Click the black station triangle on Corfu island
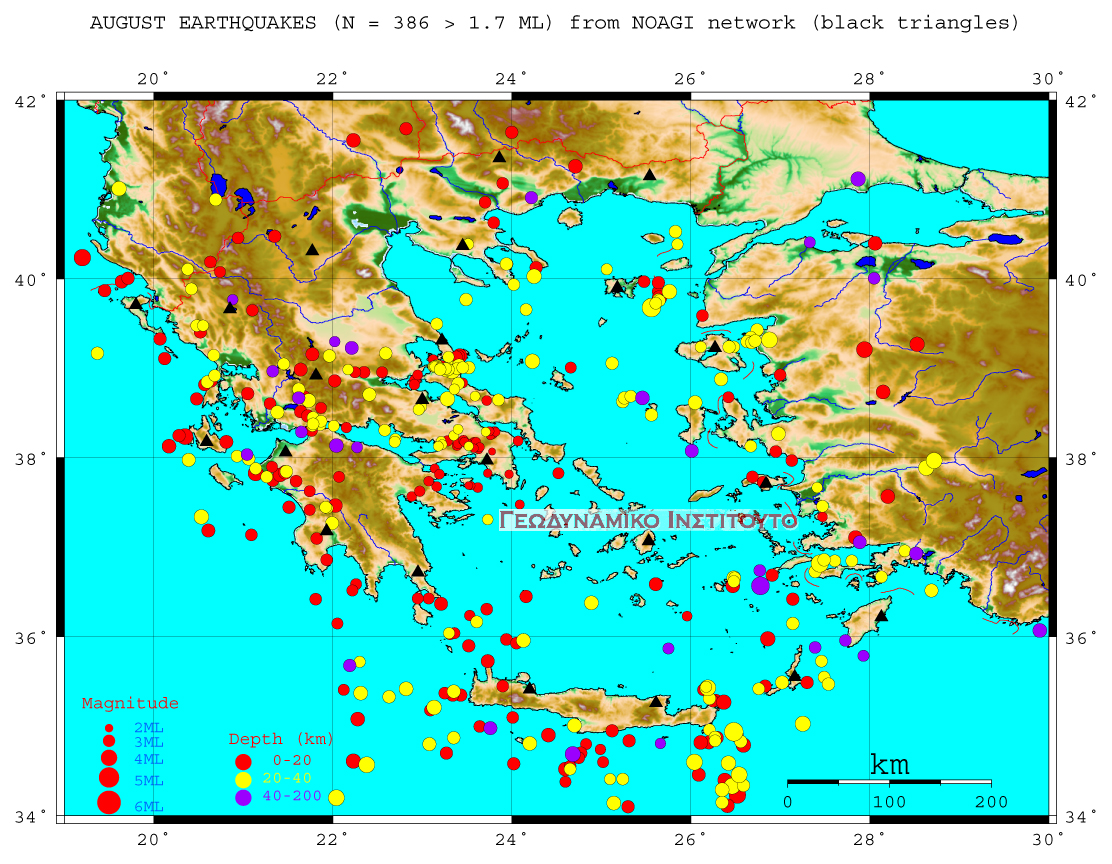Viewport: 1112px width, 864px height. 135,304
